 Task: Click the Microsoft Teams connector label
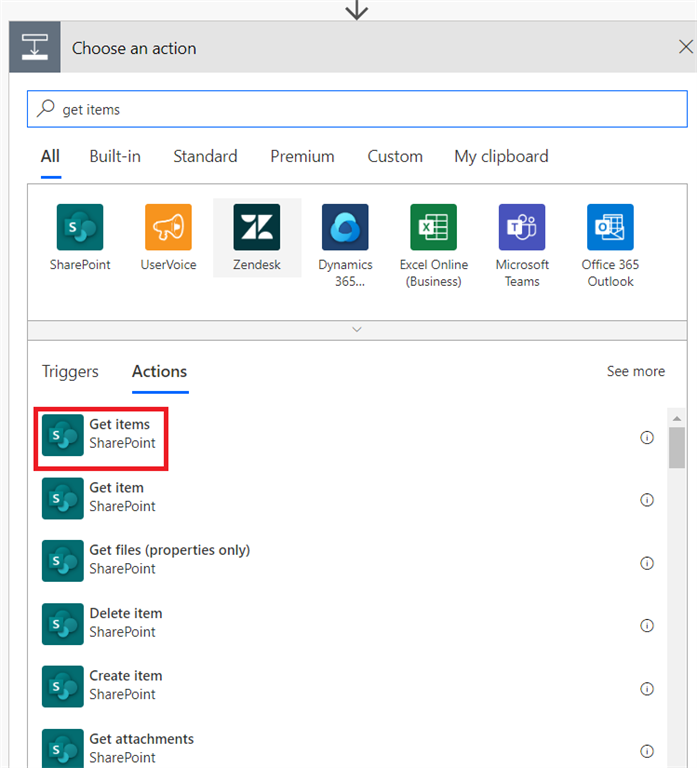tap(522, 273)
